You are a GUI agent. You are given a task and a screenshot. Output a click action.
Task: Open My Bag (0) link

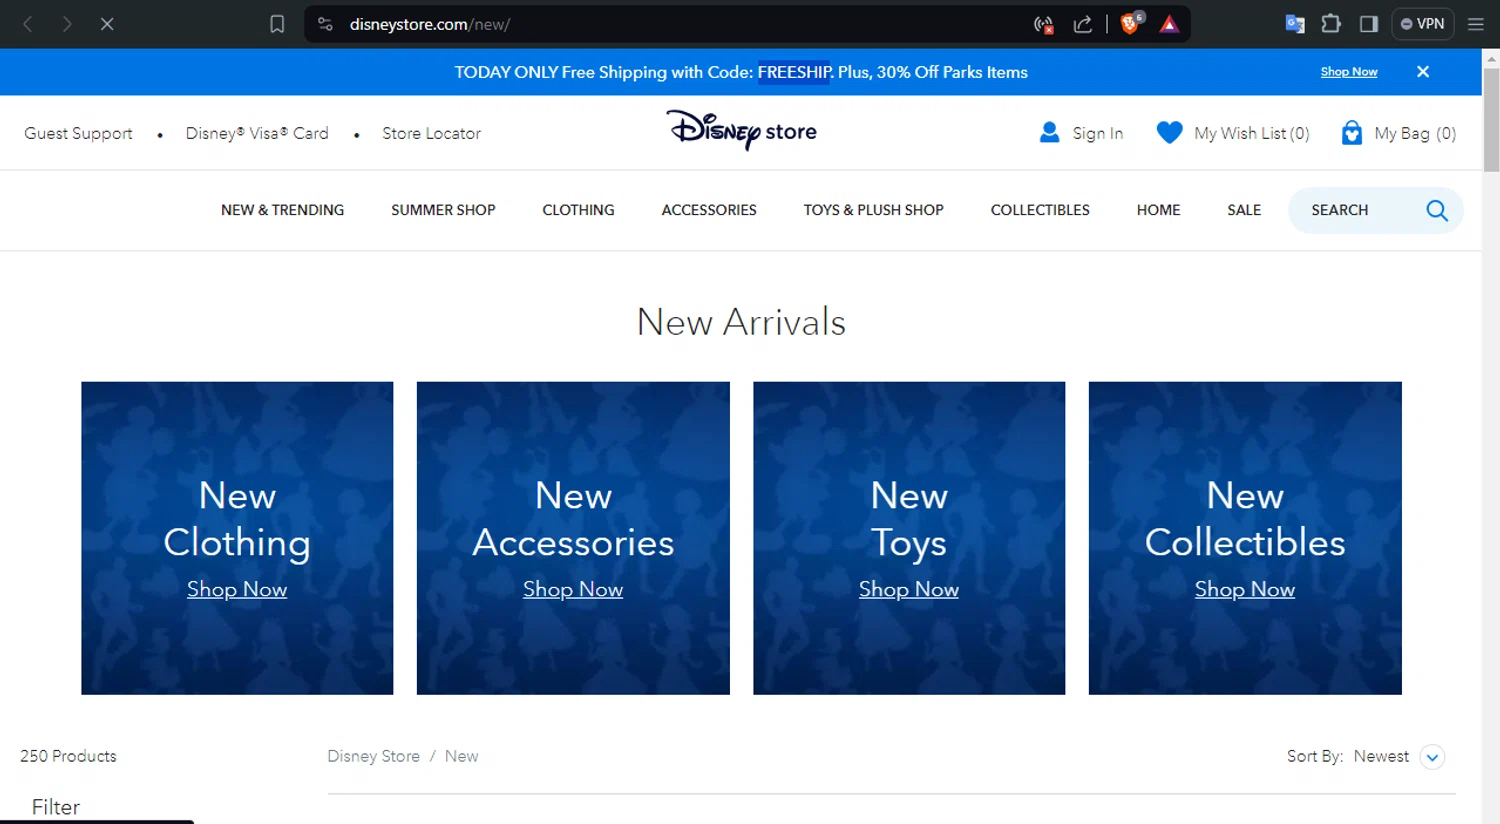(1415, 133)
